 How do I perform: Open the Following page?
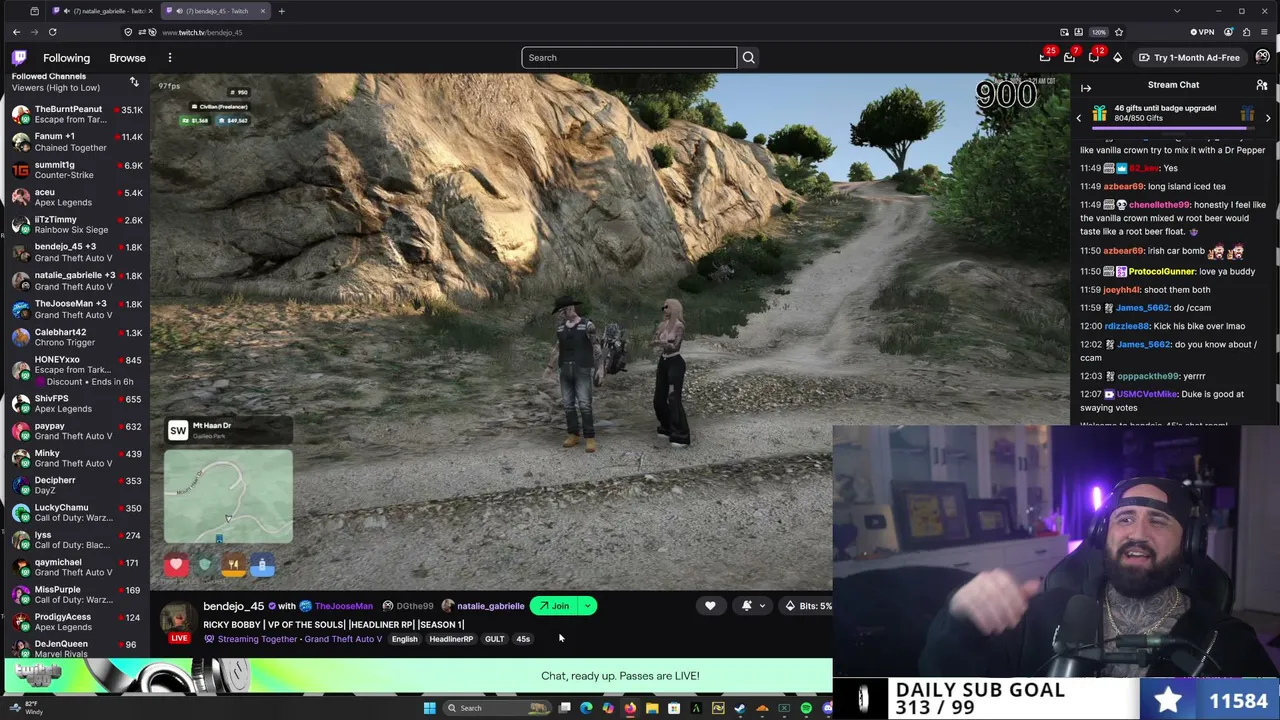click(66, 58)
